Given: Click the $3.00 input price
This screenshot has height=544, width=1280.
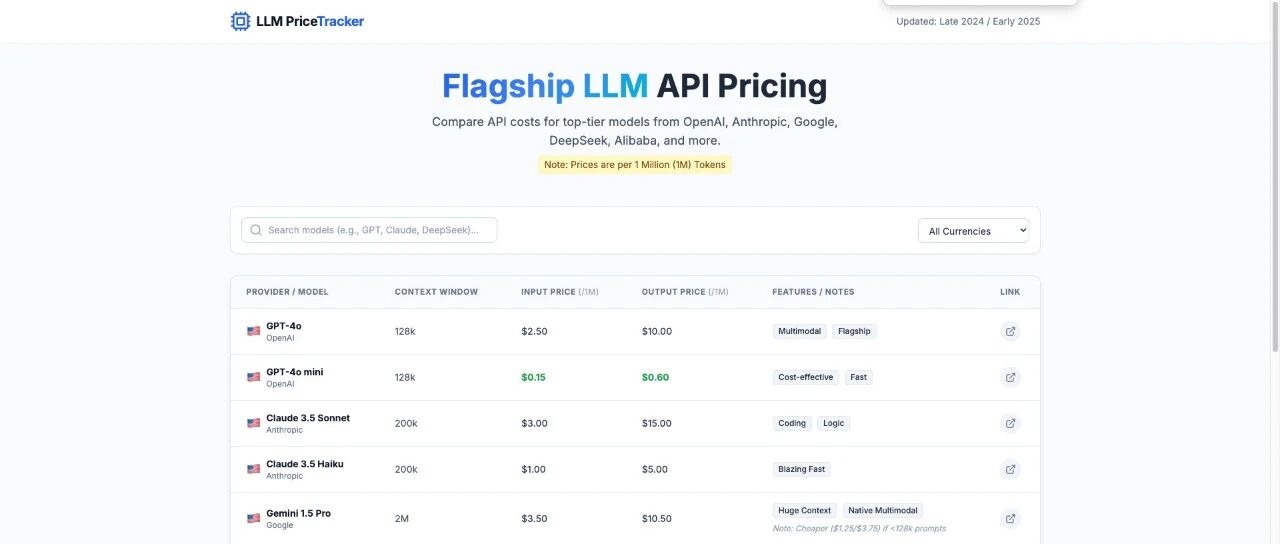Looking at the screenshot, I should pyautogui.click(x=534, y=423).
